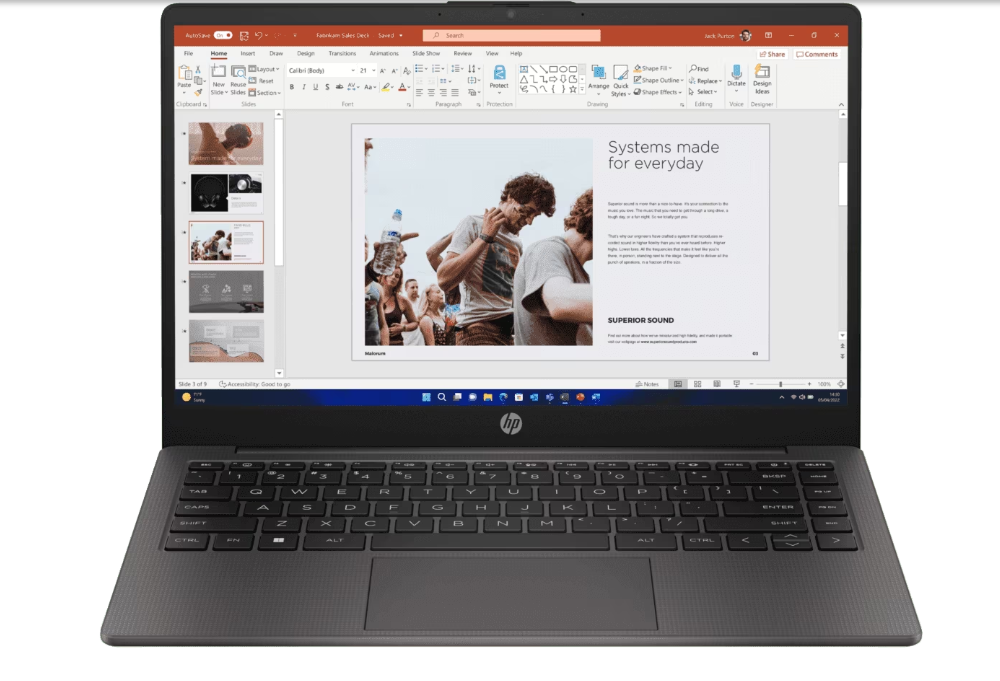Adjust the zoom slider in status bar
Image resolution: width=1000 pixels, height=681 pixels.
(781, 384)
